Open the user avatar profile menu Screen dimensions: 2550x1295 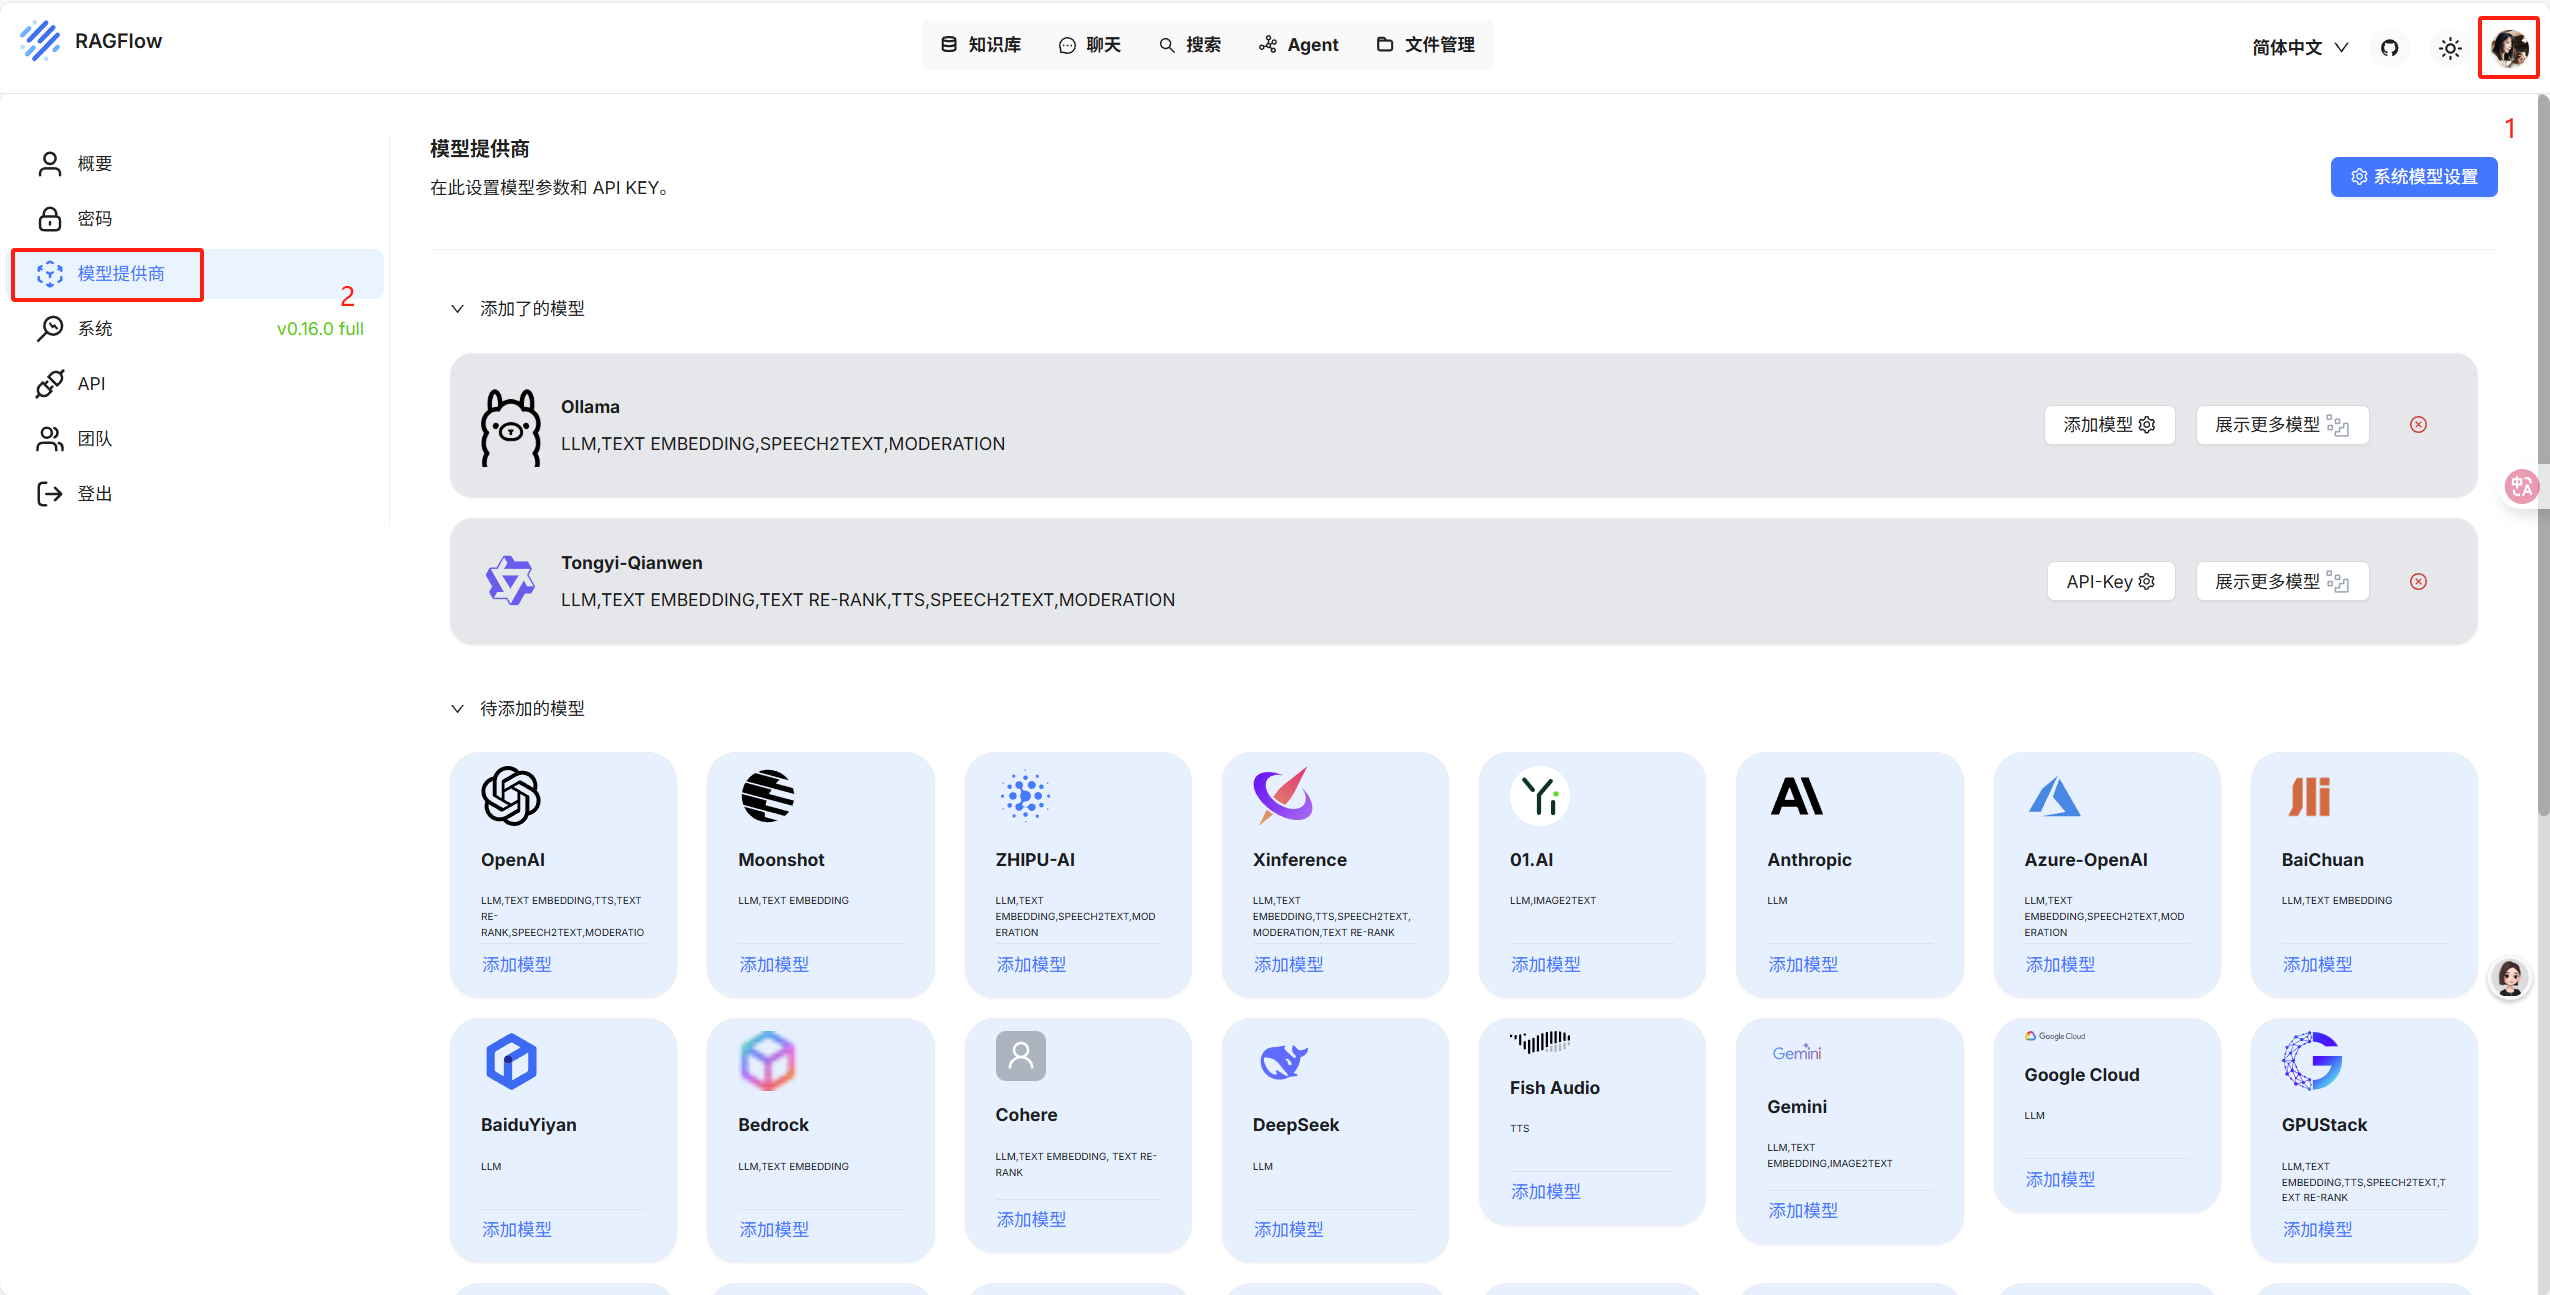tap(2508, 47)
